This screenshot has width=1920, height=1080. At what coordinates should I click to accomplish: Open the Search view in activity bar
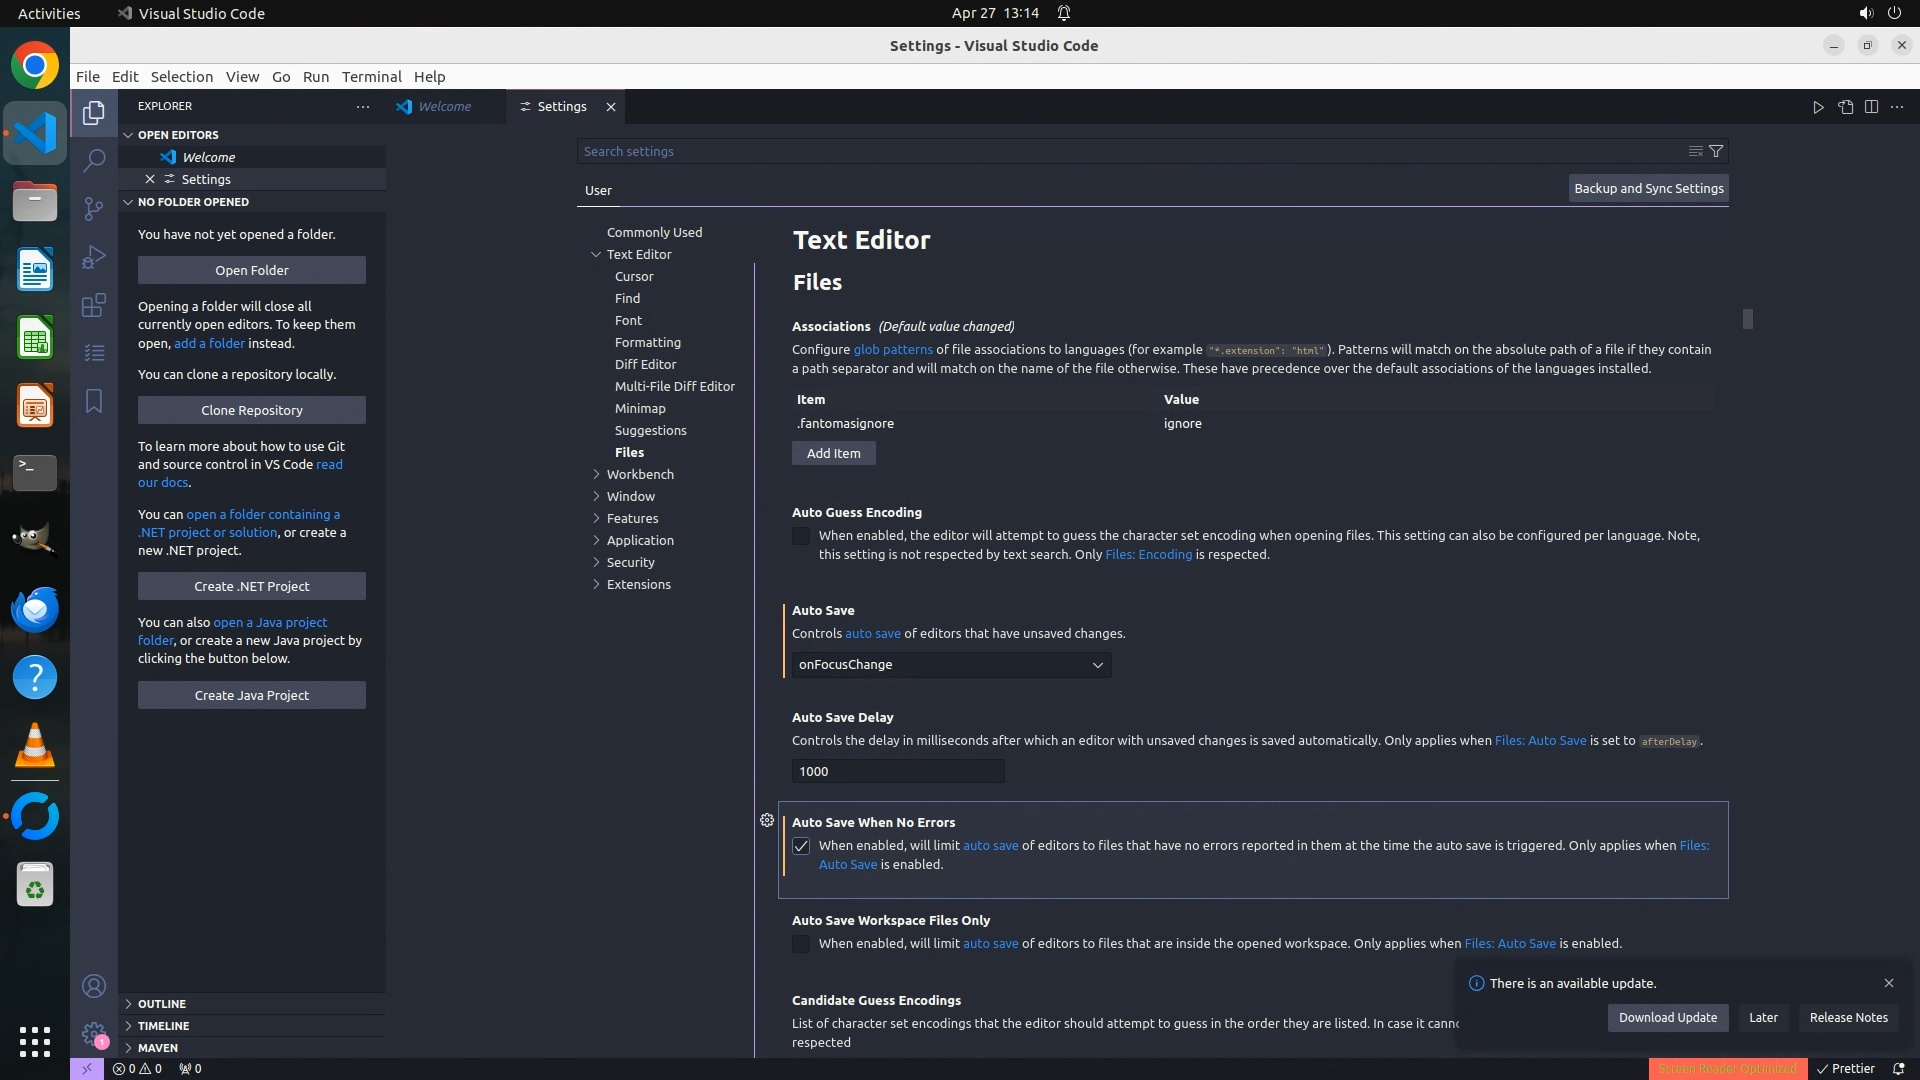point(94,160)
